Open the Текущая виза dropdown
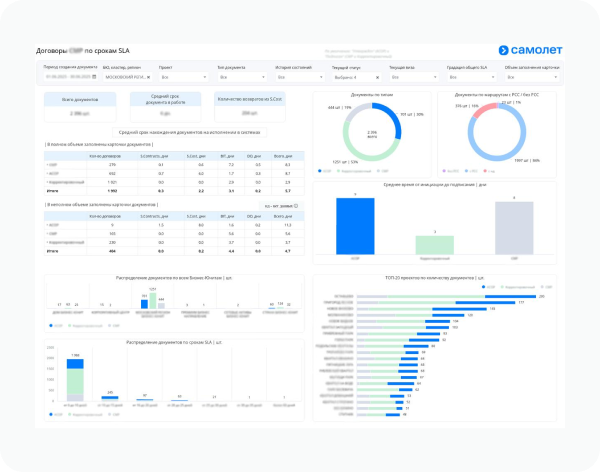This screenshot has width=600, height=472. tap(414, 77)
